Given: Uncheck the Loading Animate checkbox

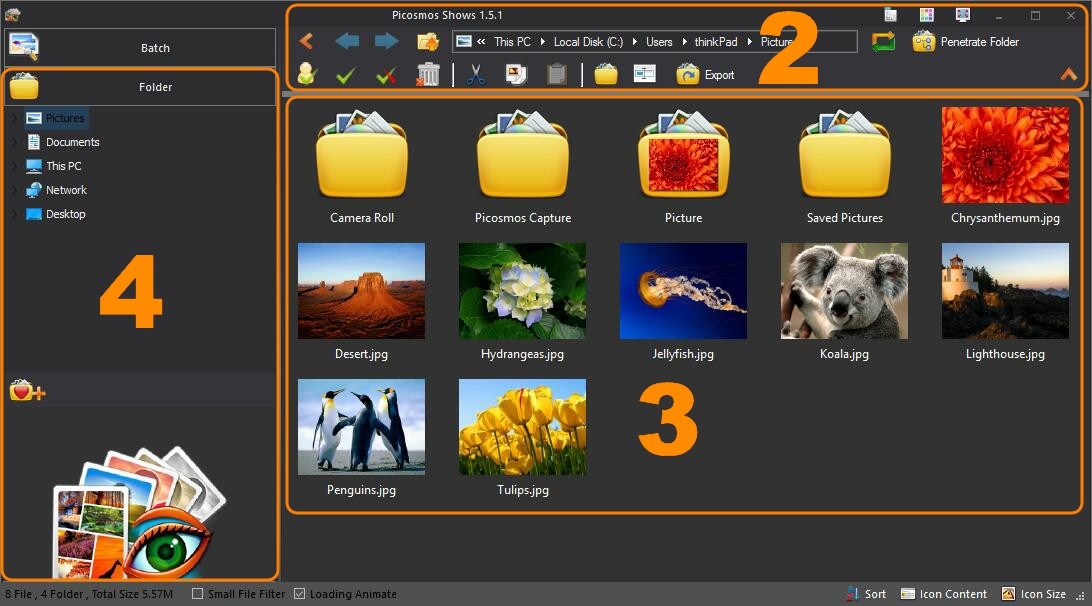Looking at the screenshot, I should pyautogui.click(x=300, y=594).
